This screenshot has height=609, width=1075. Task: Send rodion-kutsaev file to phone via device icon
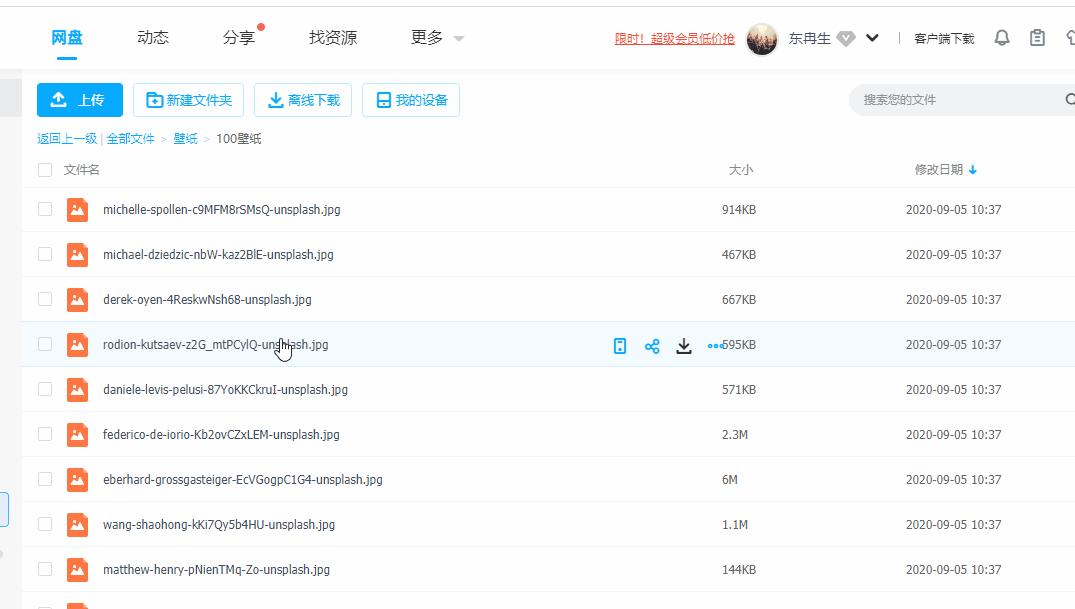(619, 344)
